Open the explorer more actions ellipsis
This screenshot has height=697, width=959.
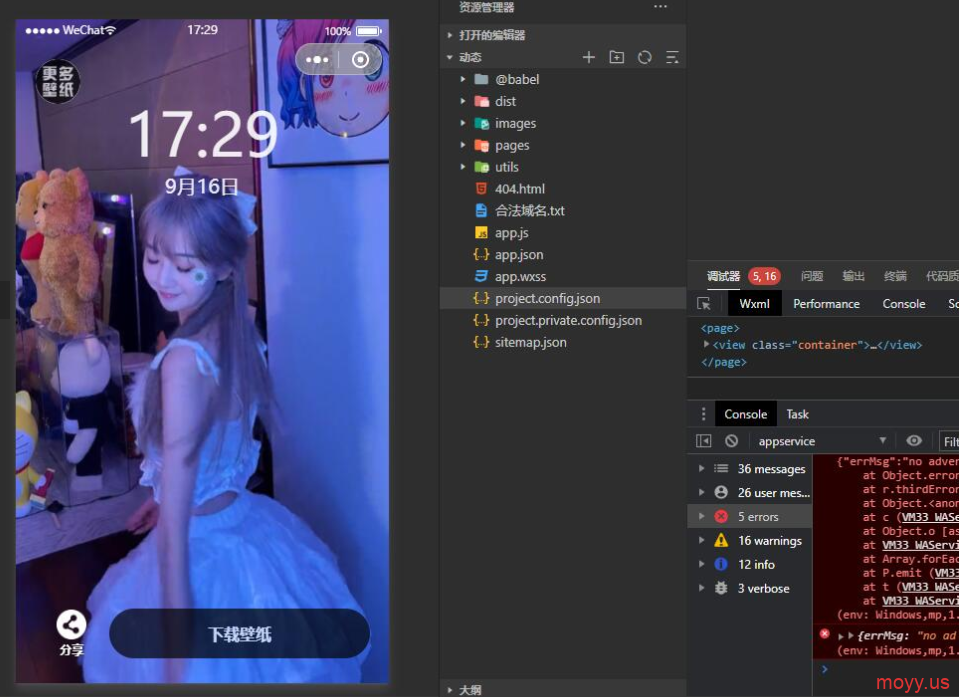[x=660, y=7]
